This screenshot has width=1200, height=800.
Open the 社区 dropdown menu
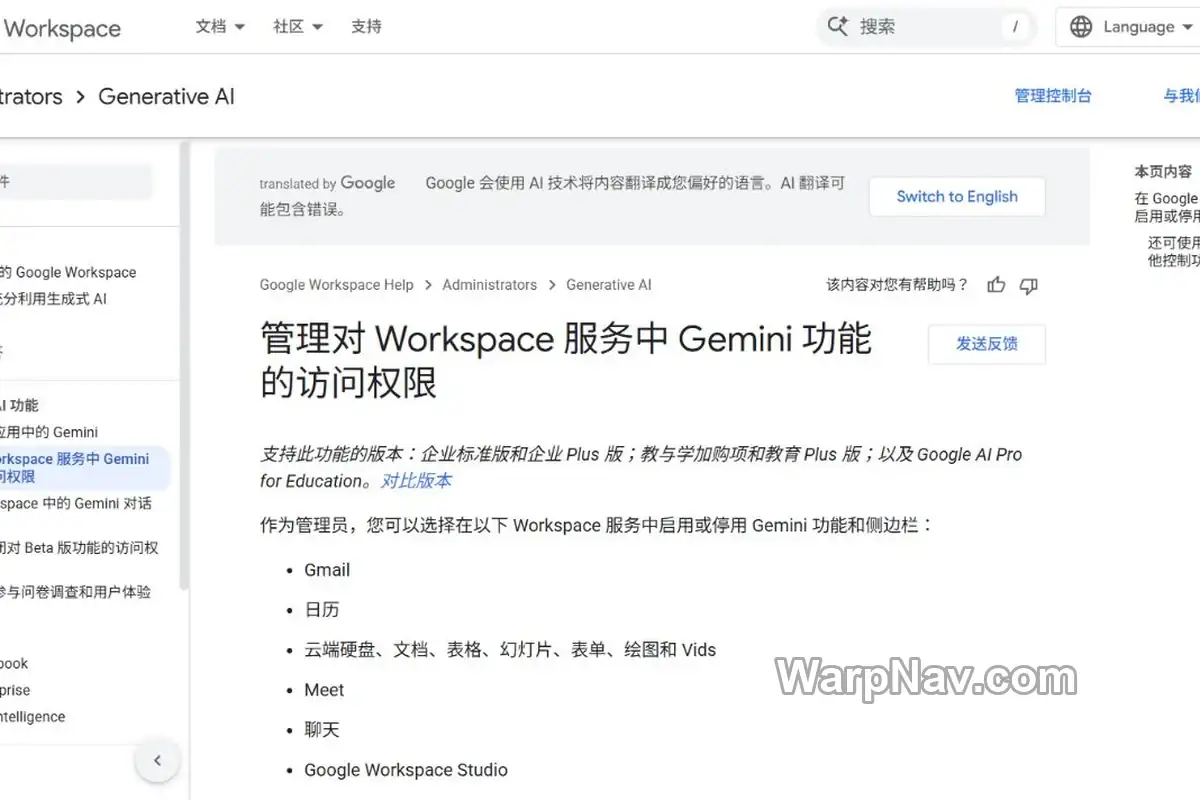coord(298,27)
